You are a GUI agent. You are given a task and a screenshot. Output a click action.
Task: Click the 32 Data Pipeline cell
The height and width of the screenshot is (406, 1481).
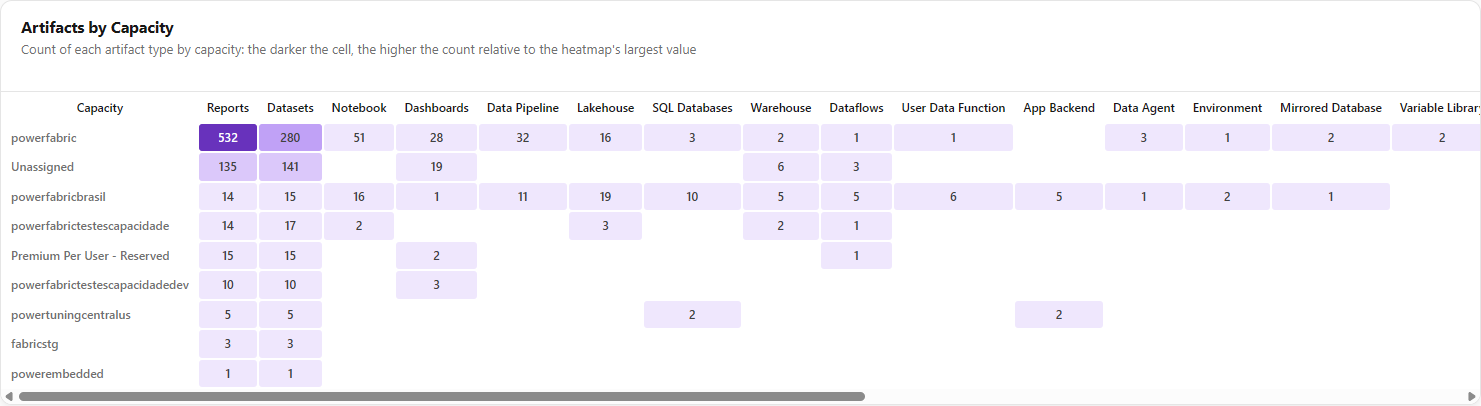click(523, 138)
